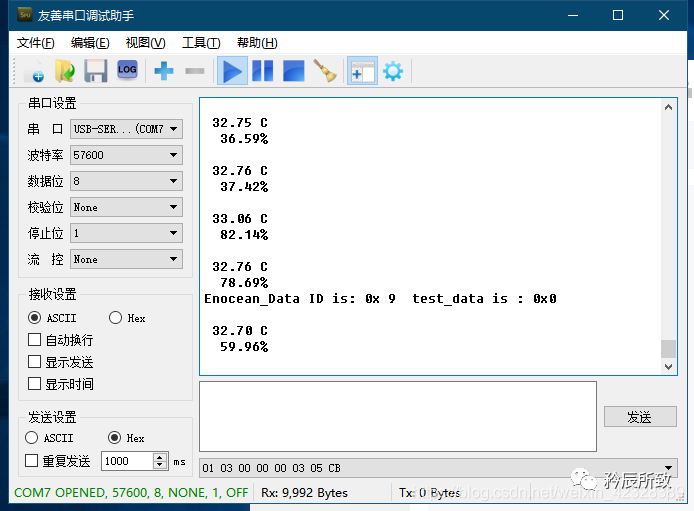Click the 32.75 C reading in output
This screenshot has height=511, width=694.
click(239, 123)
